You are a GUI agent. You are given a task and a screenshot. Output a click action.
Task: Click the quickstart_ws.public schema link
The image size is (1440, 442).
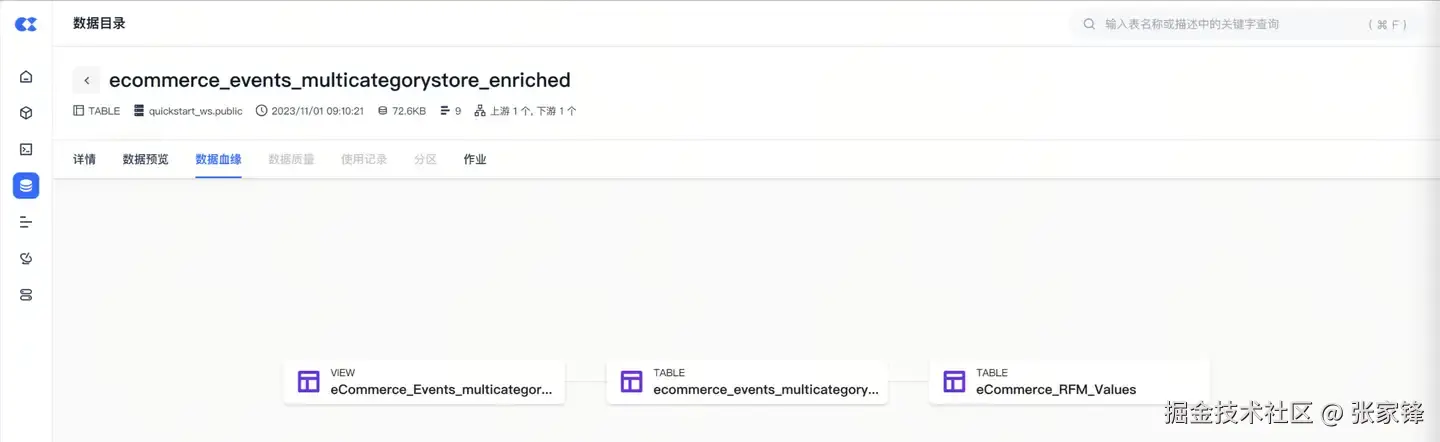click(x=194, y=111)
